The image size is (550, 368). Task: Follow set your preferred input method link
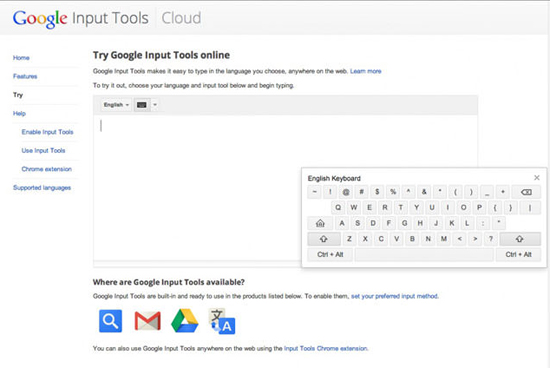(394, 296)
